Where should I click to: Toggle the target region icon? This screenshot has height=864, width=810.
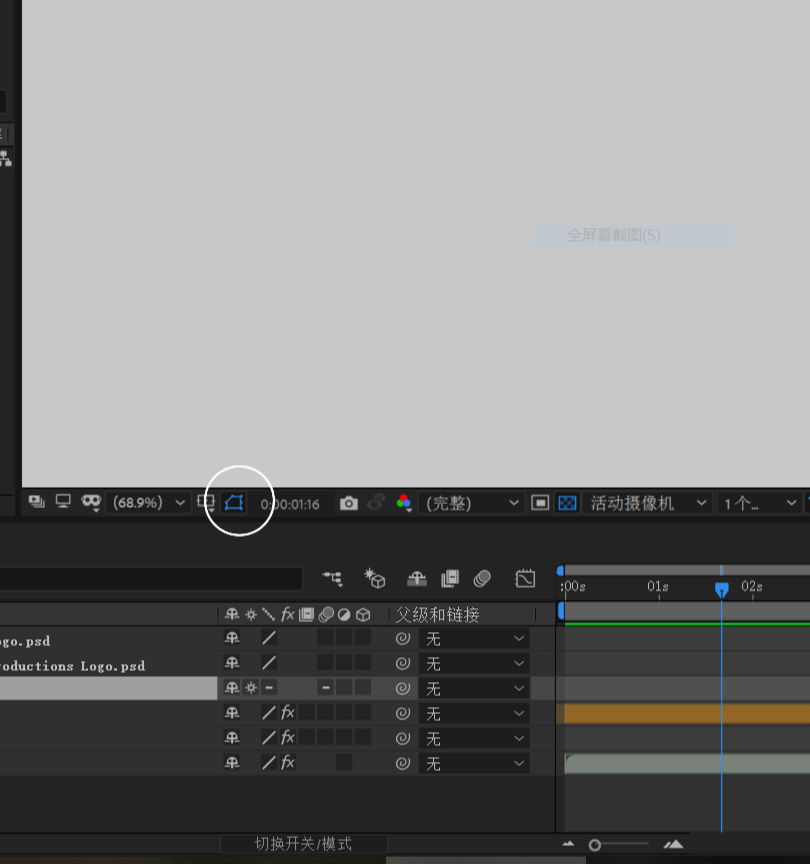tap(539, 503)
